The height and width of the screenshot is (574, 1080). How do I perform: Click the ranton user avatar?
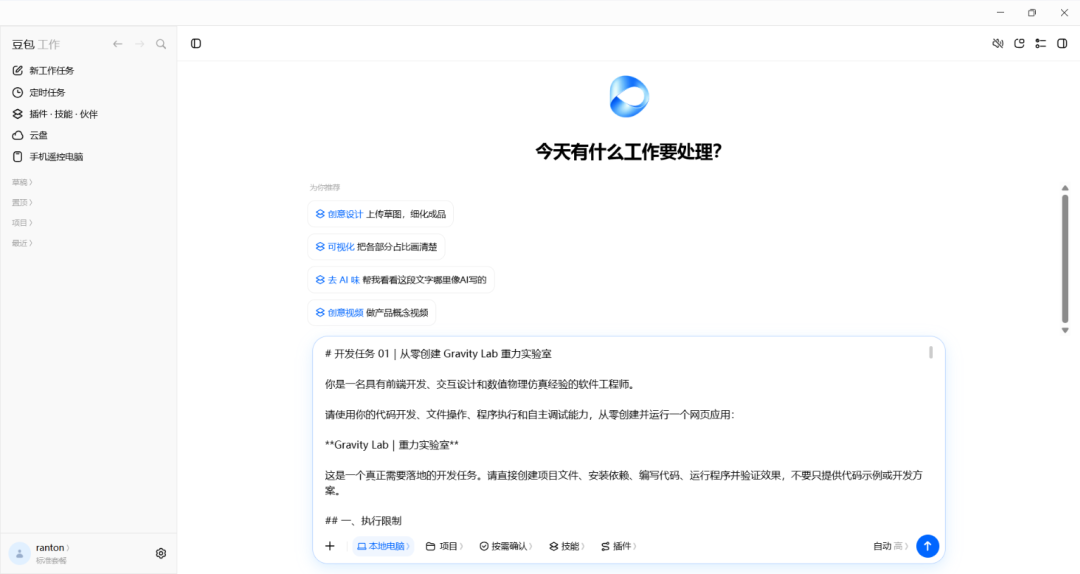tap(19, 553)
